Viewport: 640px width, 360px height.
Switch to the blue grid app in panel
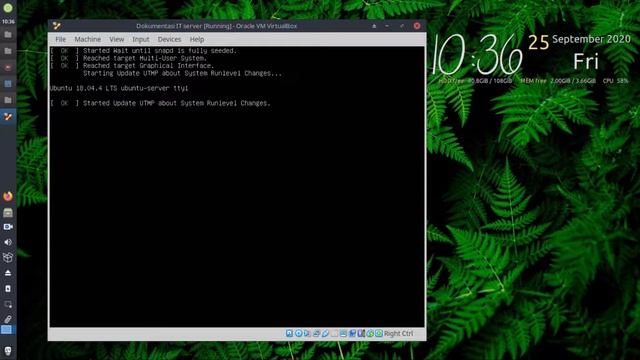(8, 84)
